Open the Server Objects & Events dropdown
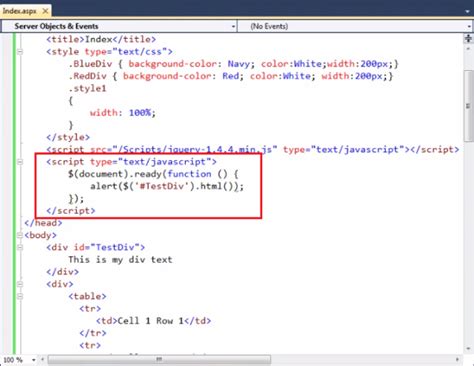 click(x=119, y=26)
